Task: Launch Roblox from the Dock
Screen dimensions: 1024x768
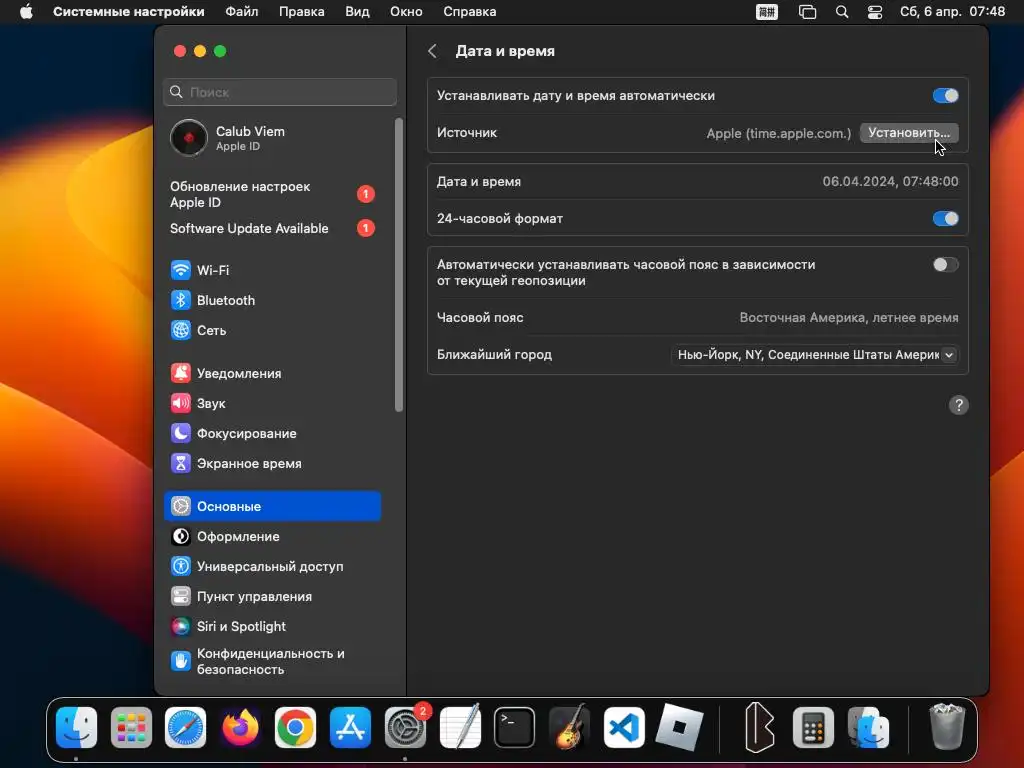Action: (x=679, y=728)
